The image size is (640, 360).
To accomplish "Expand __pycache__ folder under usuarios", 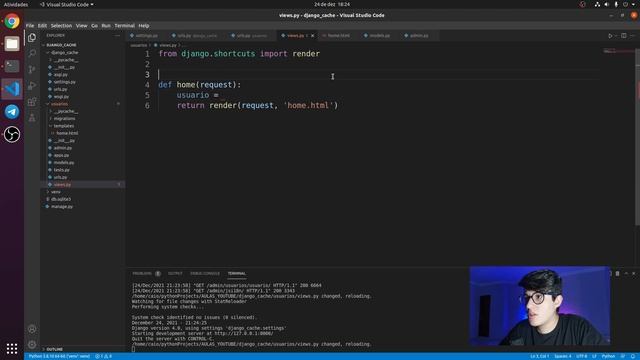I will pyautogui.click(x=66, y=111).
